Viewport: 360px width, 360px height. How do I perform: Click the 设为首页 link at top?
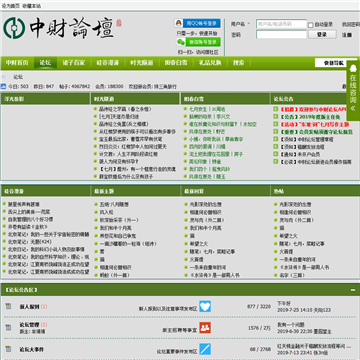(11, 6)
